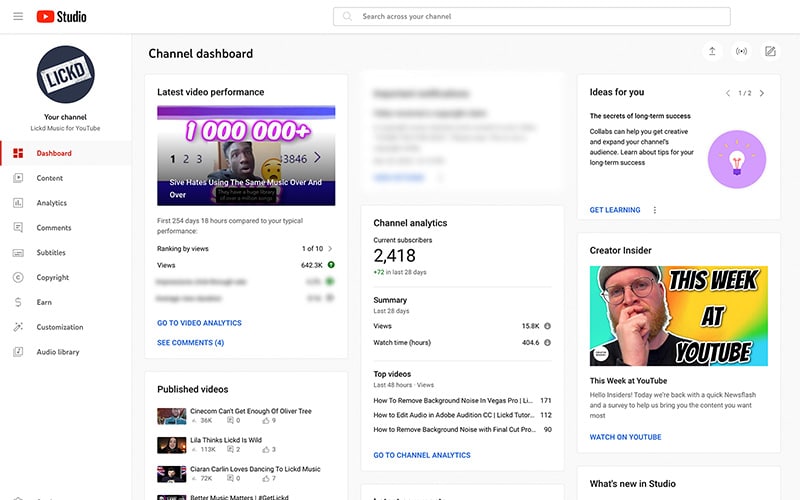
Task: Click the Audio library music icon
Action: (x=18, y=352)
